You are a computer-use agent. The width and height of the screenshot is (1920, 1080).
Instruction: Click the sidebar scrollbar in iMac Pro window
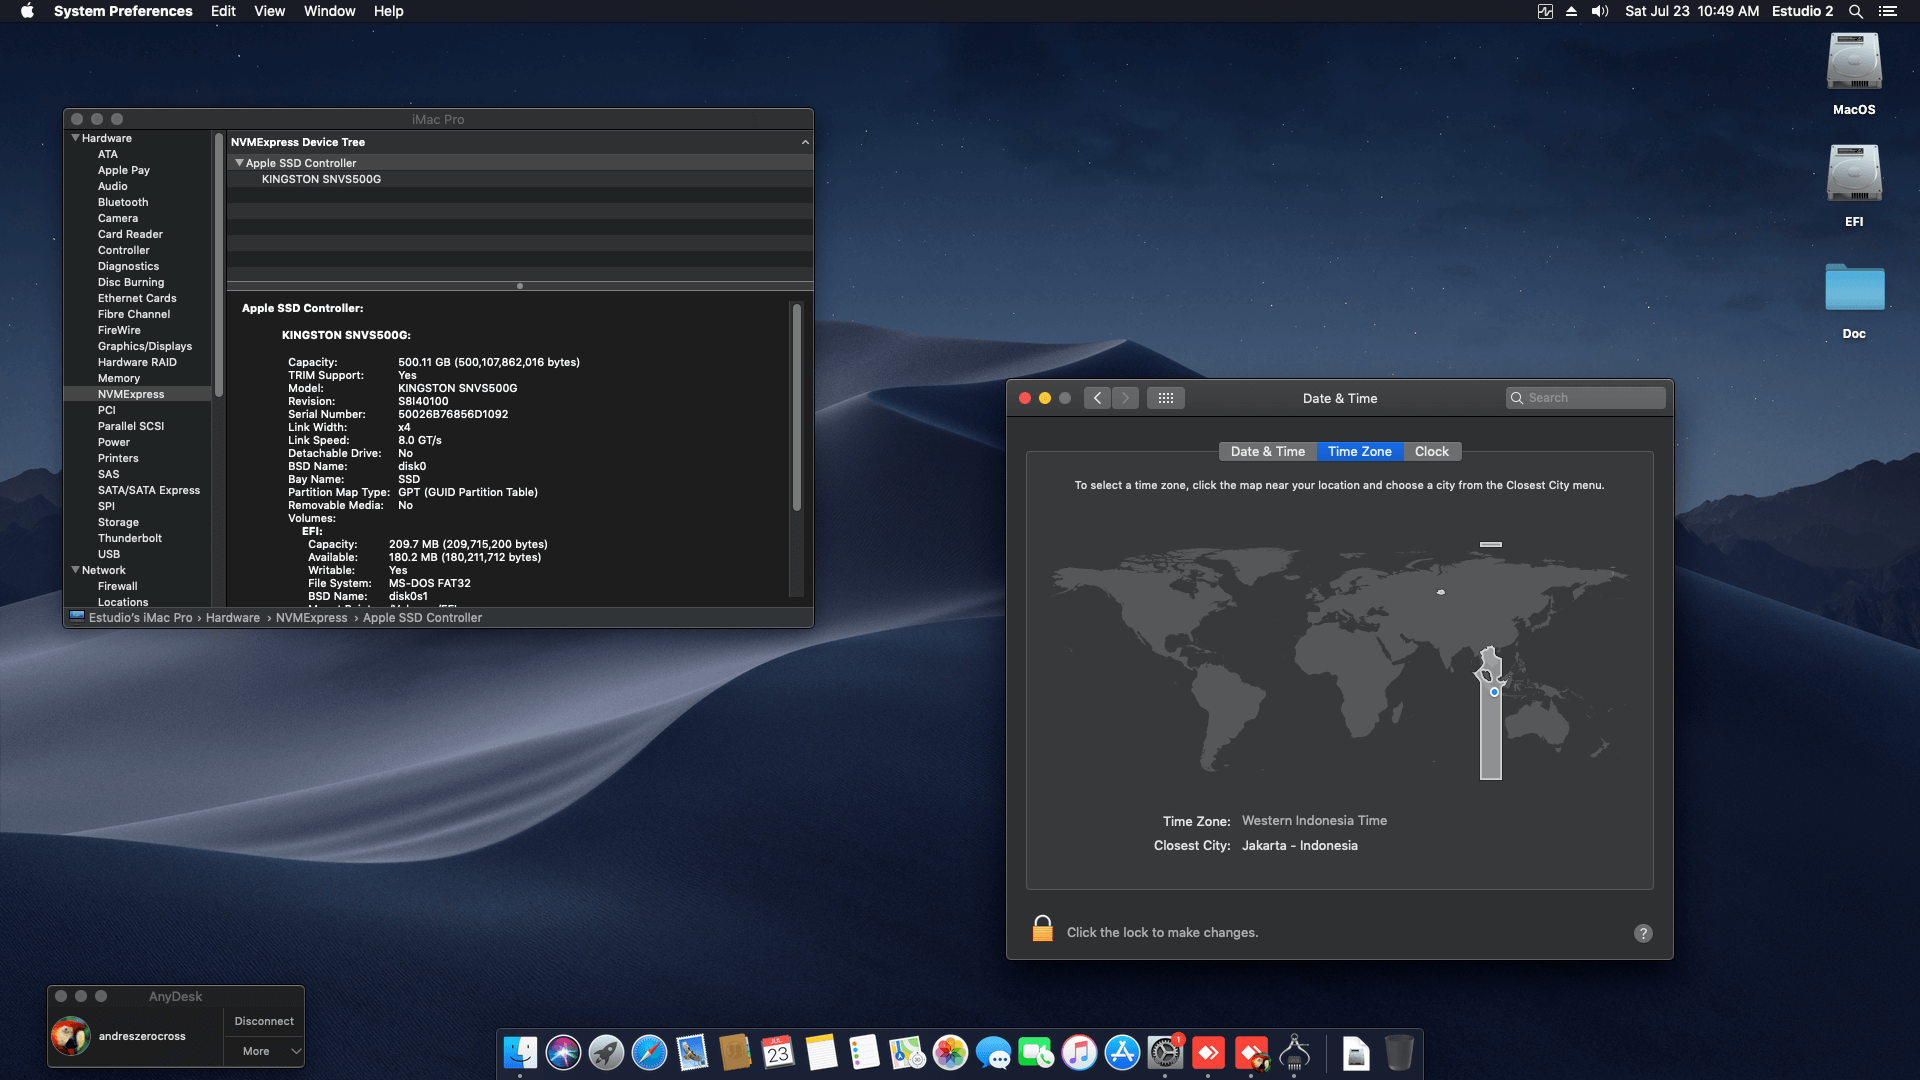218,265
